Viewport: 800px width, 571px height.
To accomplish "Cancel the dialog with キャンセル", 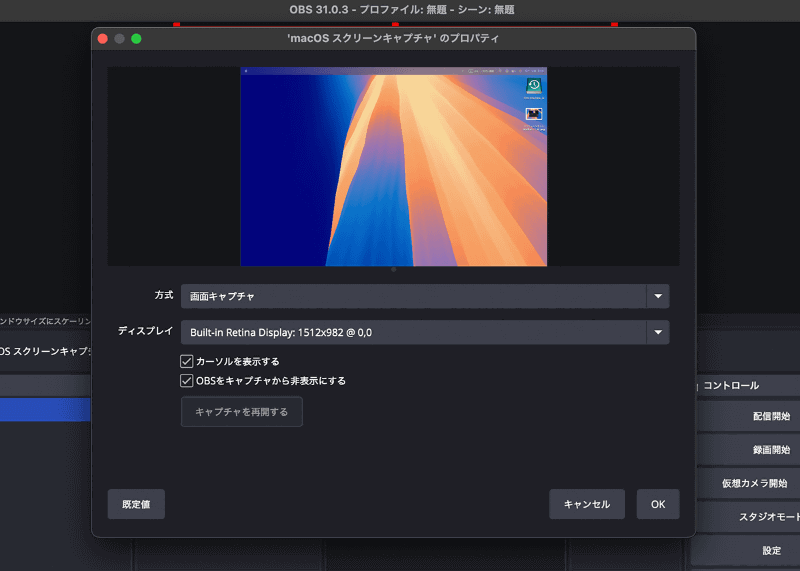I will click(x=587, y=504).
